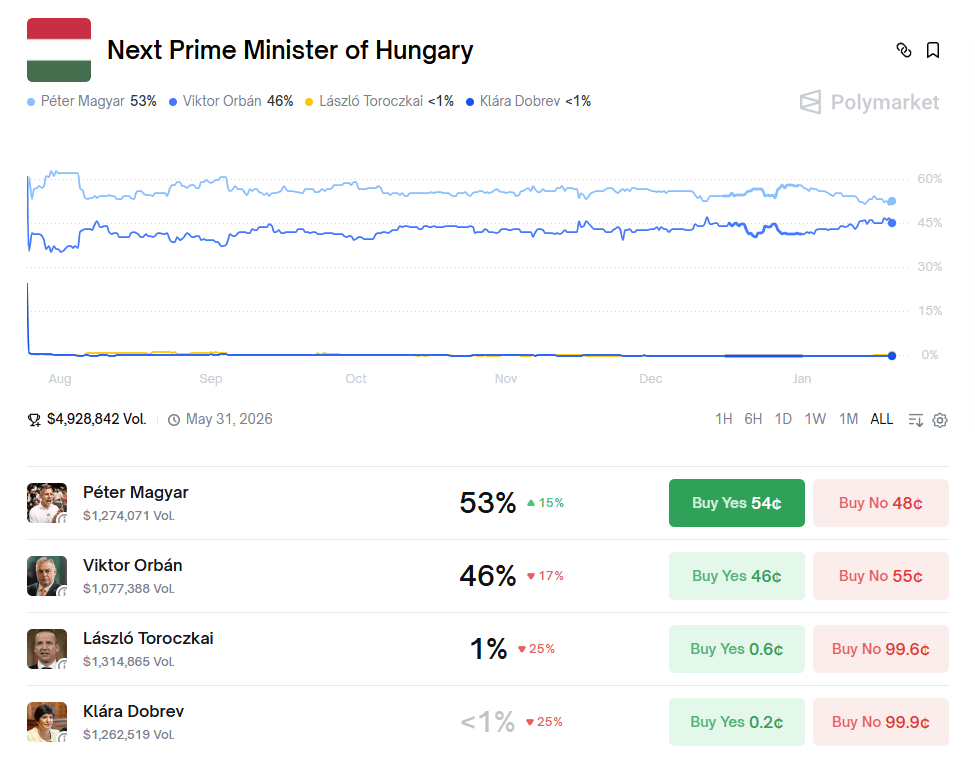
Task: Click the trophy volume icon
Action: 34,420
